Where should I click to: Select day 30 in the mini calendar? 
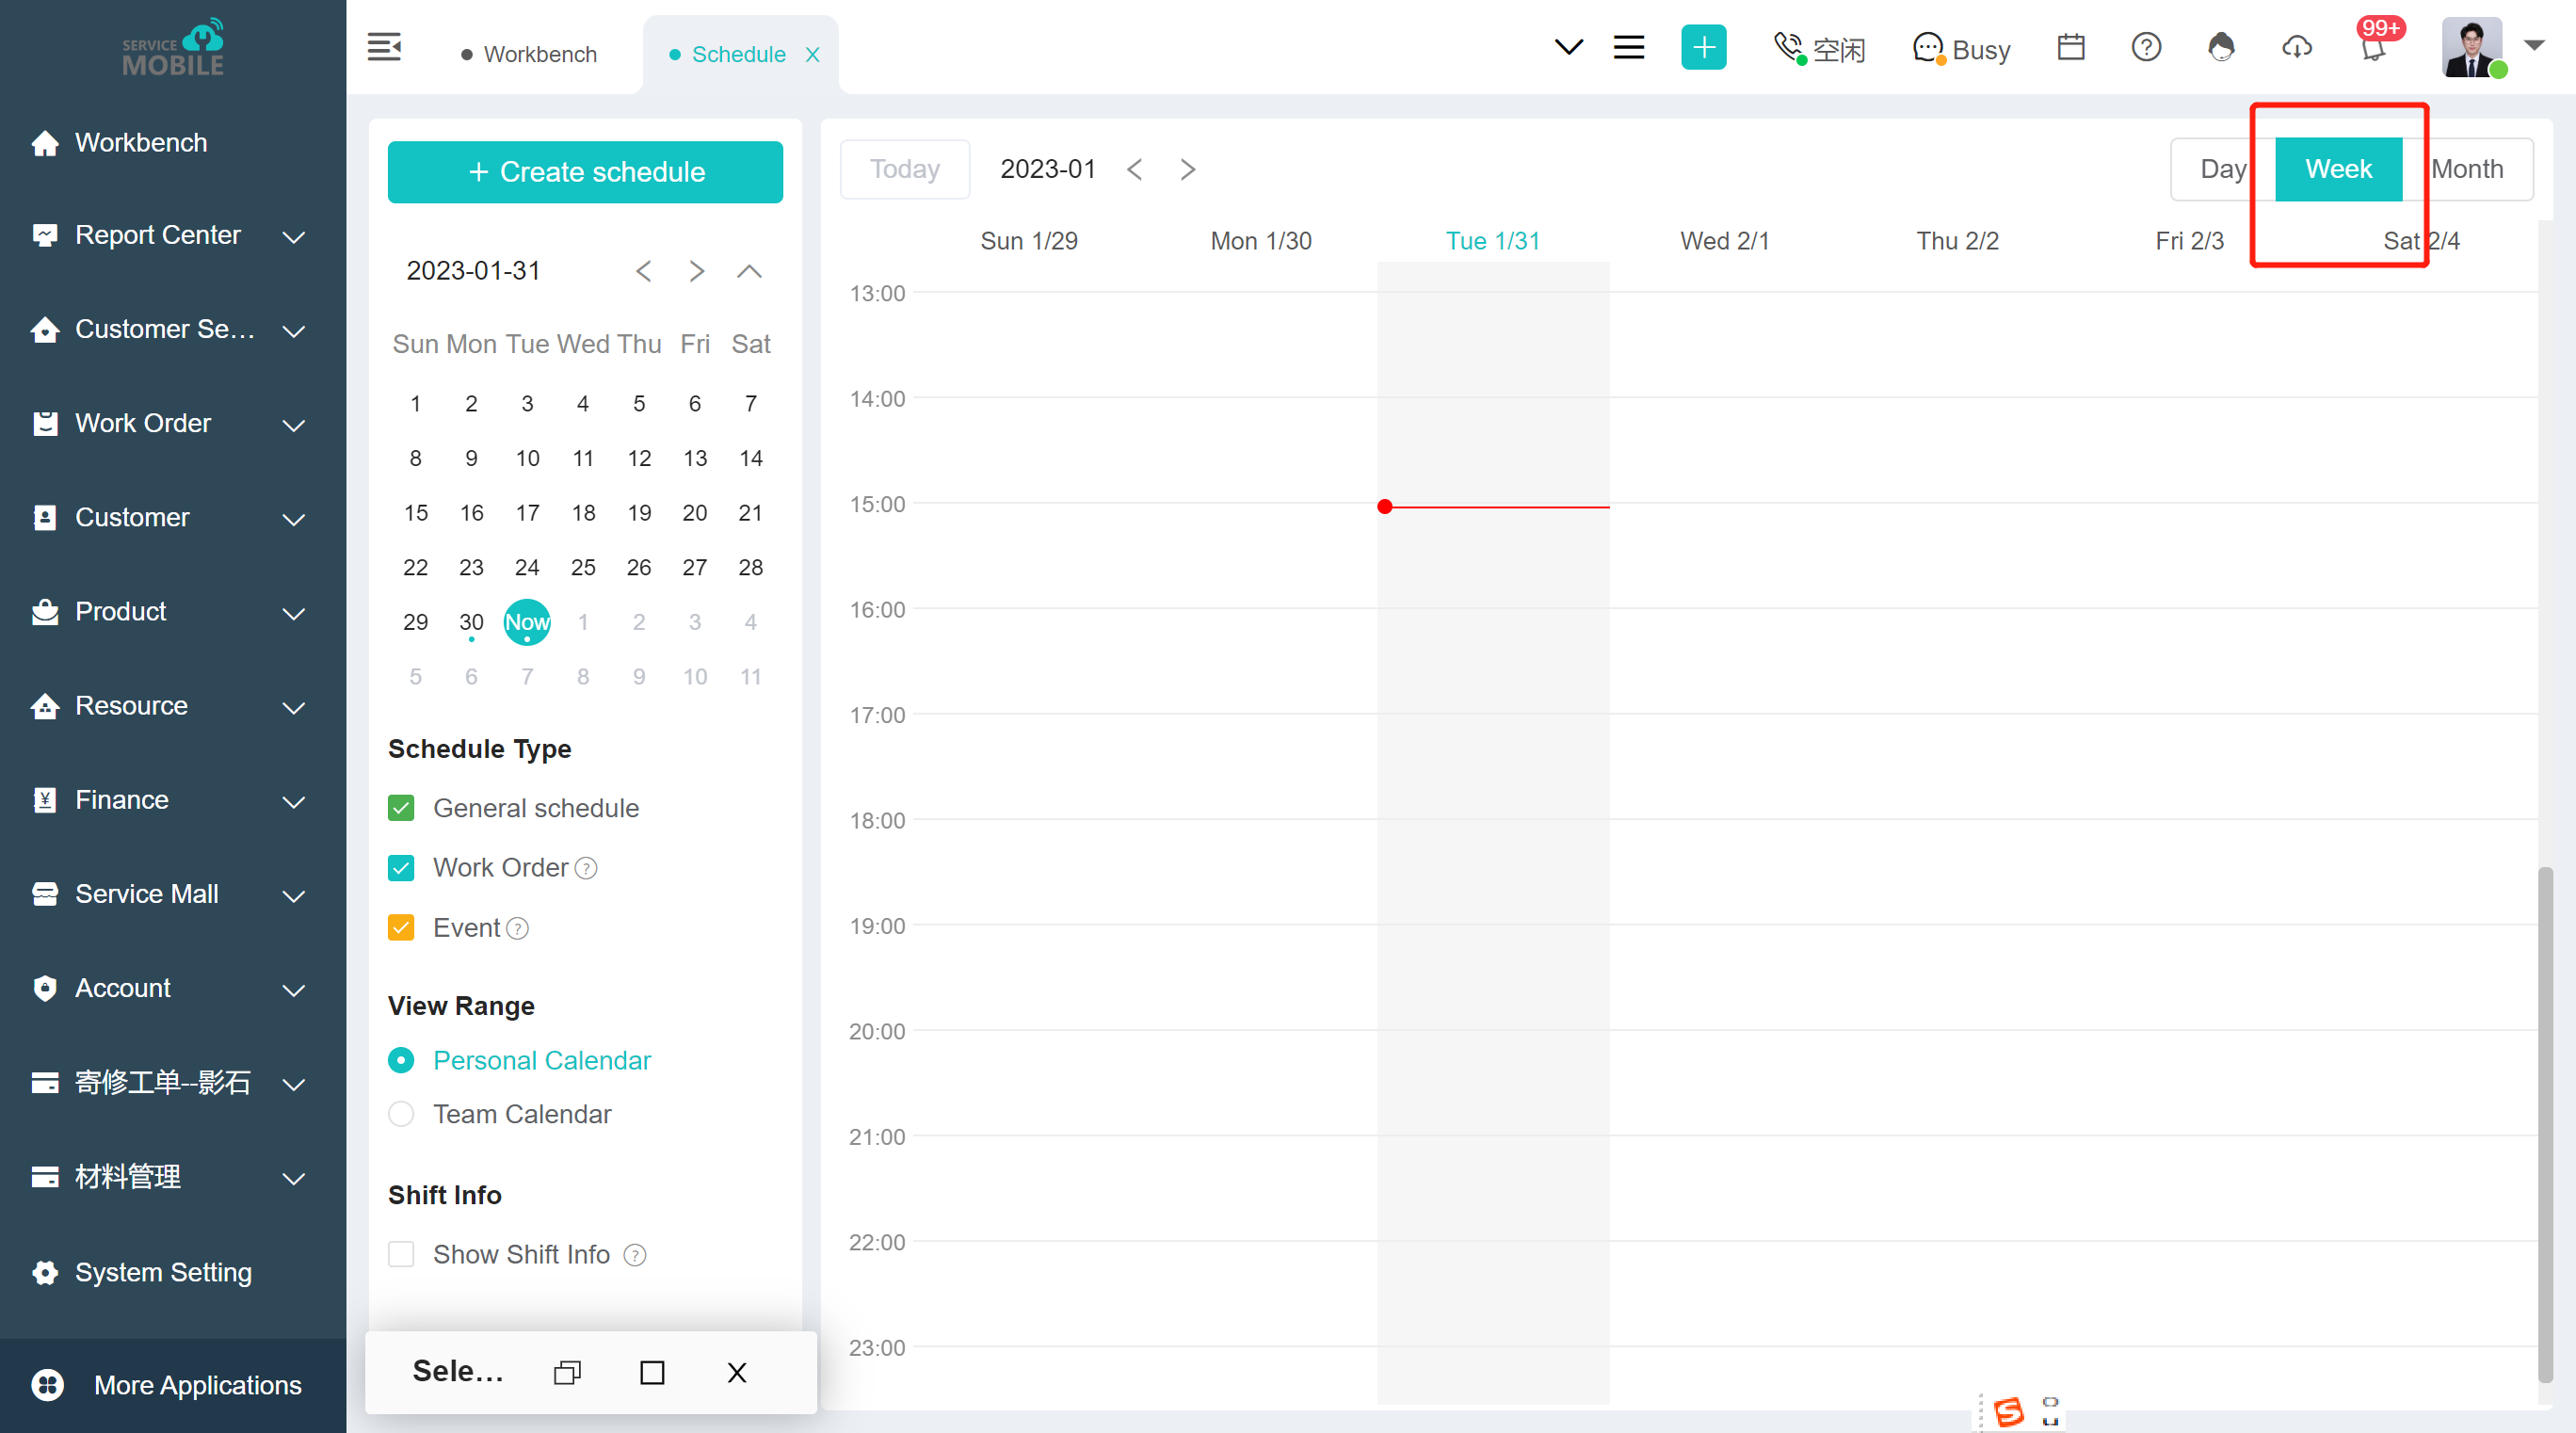pos(471,622)
